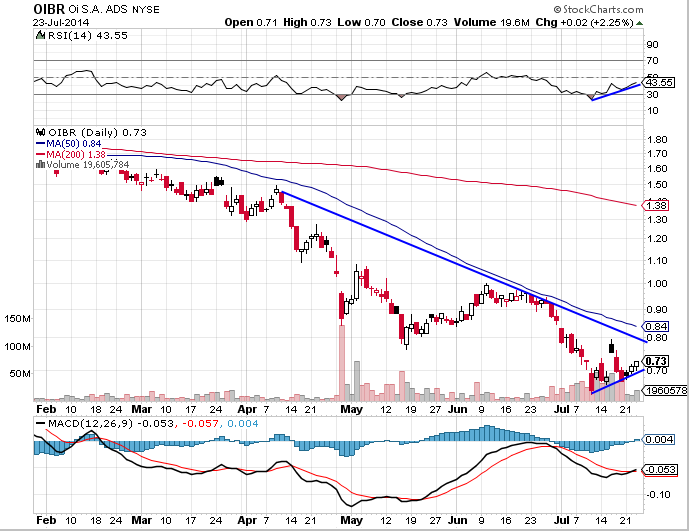Screen dimensions: 689x531
Task: Click the 50M volume axis label
Action: [20, 374]
